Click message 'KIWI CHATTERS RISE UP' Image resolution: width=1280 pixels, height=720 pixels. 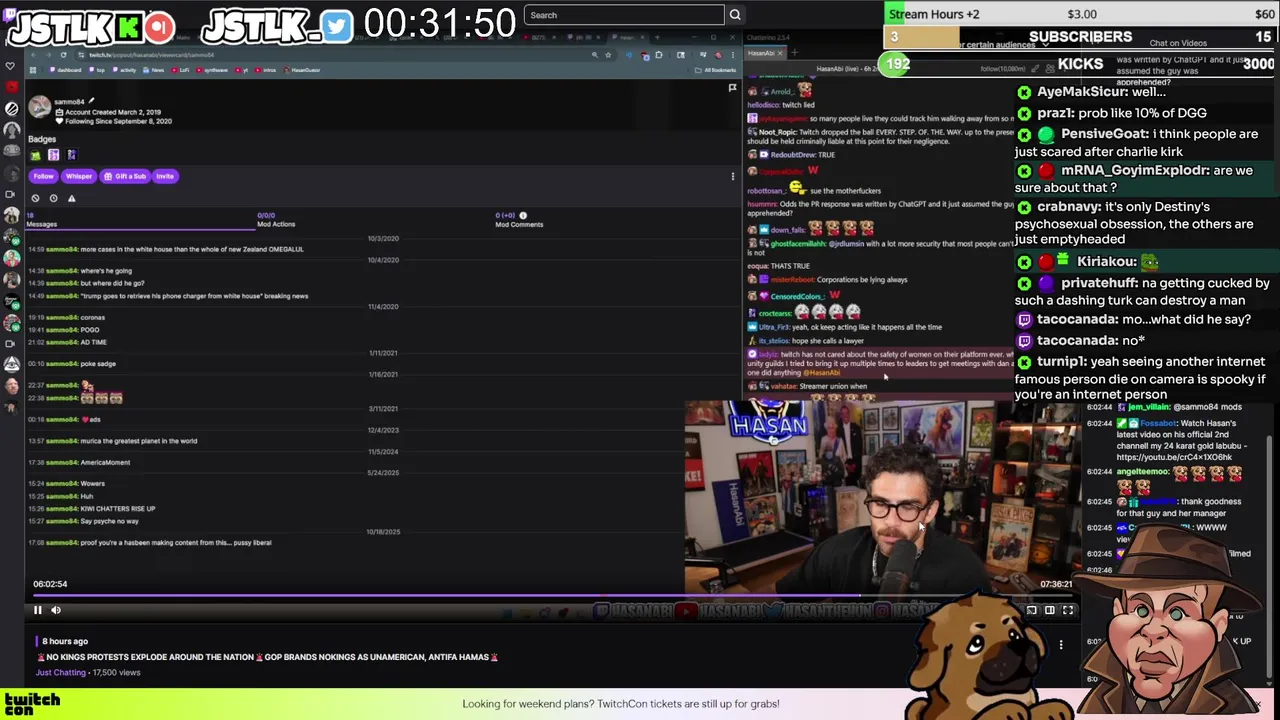coord(117,509)
